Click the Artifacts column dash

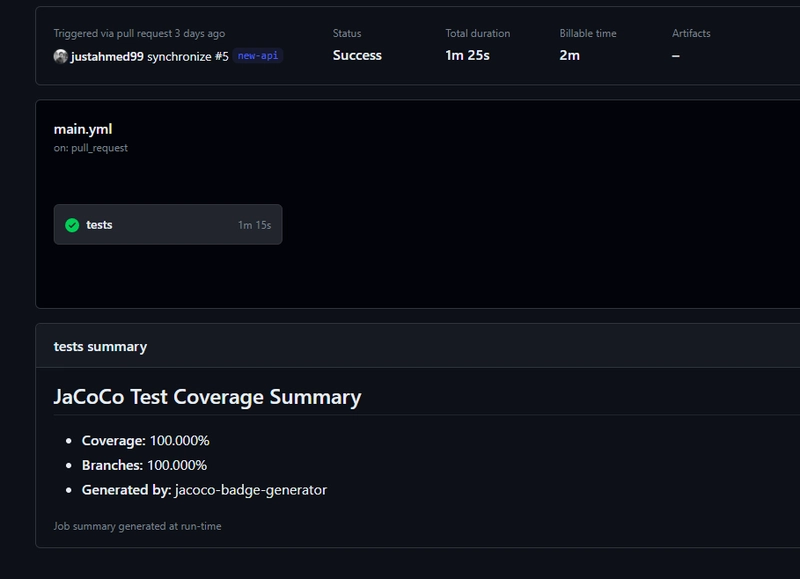(677, 55)
